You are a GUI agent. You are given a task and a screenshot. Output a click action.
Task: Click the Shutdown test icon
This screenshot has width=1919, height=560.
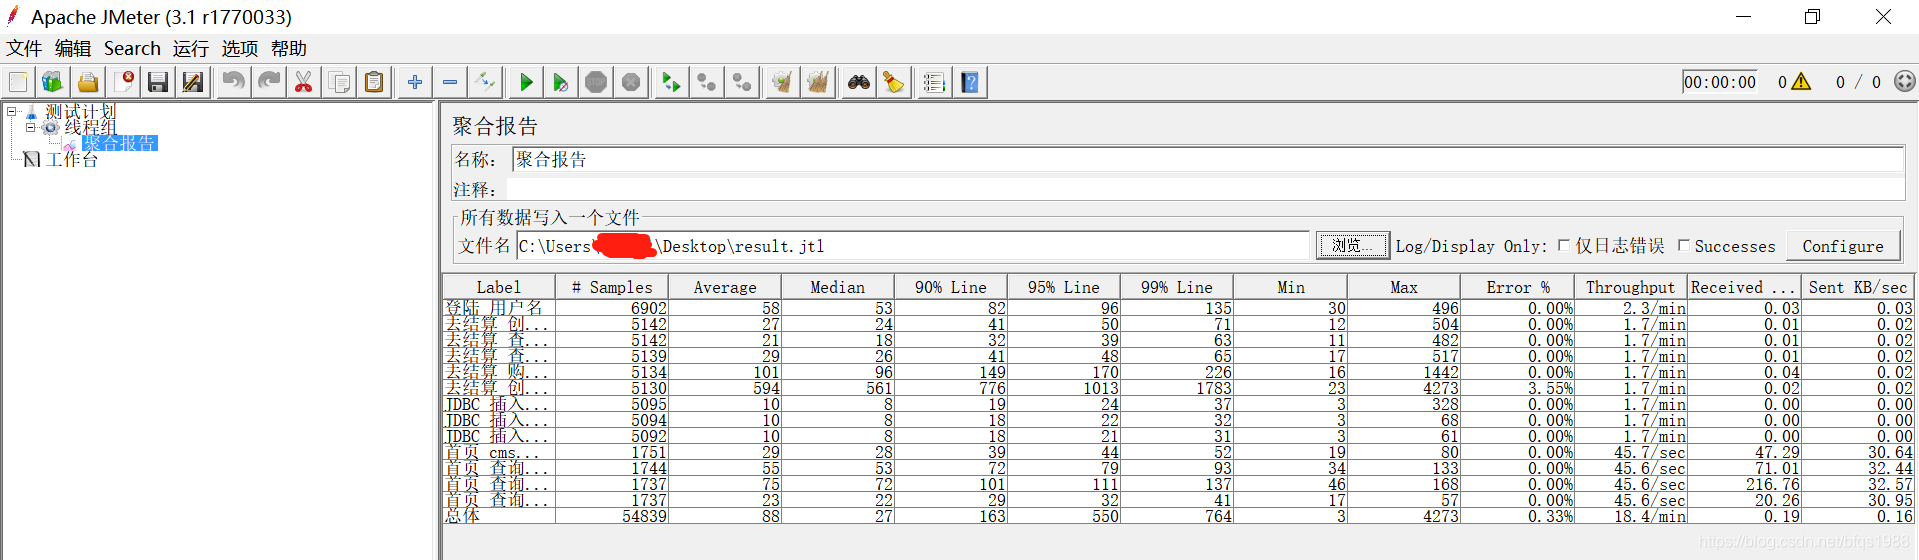[631, 82]
